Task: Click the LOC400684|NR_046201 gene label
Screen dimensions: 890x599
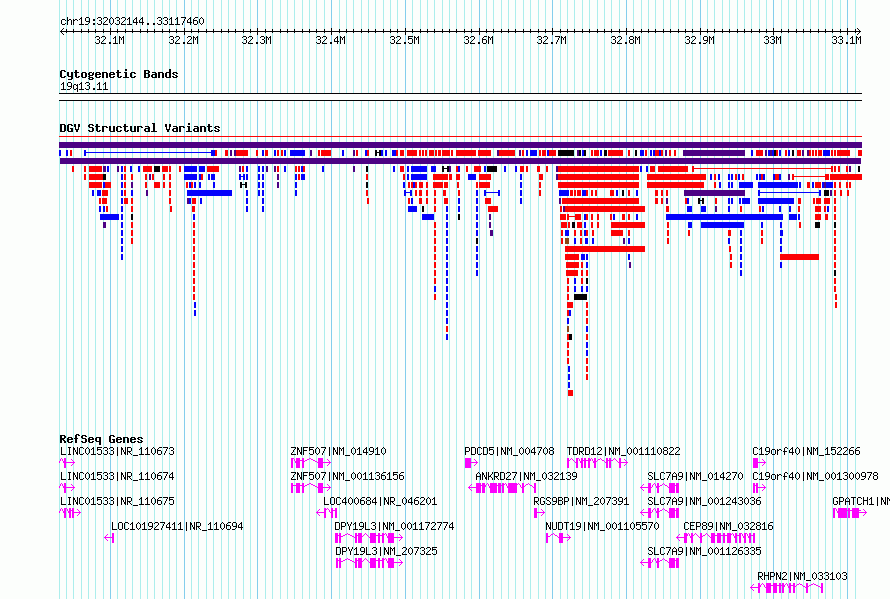Action: [380, 501]
